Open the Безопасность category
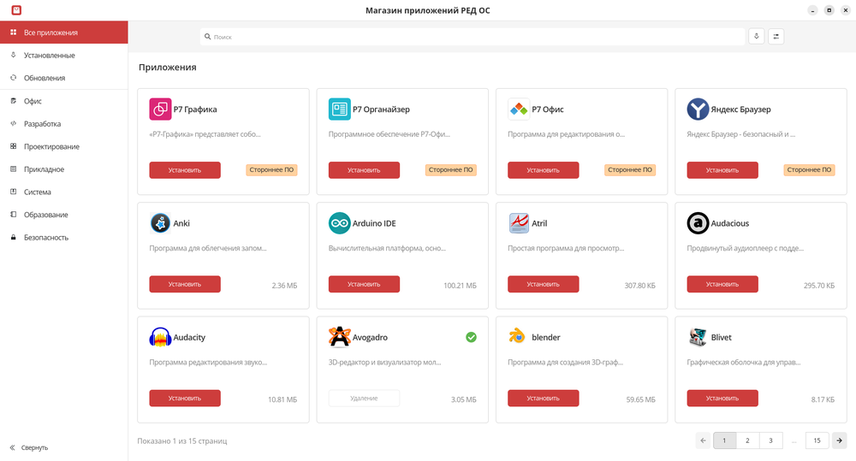Viewport: 856px width, 461px height. (x=46, y=238)
